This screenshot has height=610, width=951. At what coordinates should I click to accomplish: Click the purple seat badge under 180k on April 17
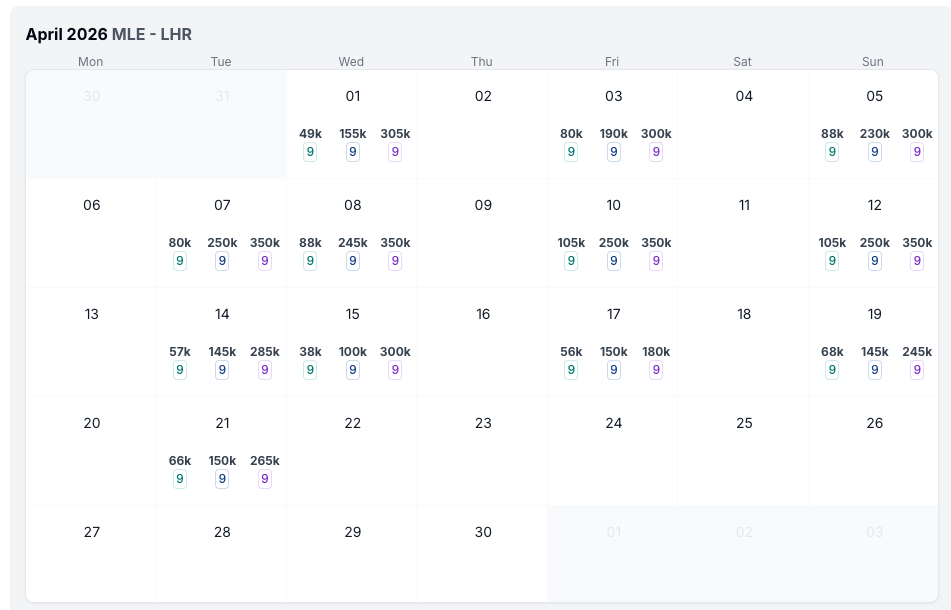click(656, 370)
